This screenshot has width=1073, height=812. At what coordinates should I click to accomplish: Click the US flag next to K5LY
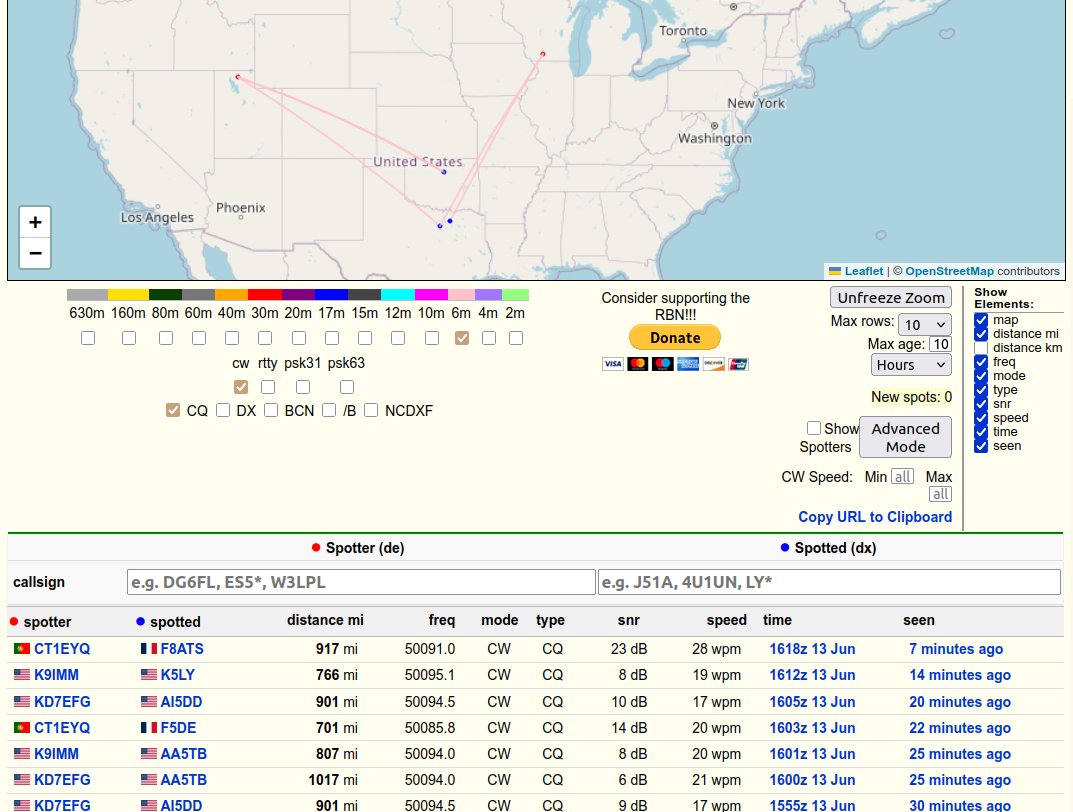(148, 675)
